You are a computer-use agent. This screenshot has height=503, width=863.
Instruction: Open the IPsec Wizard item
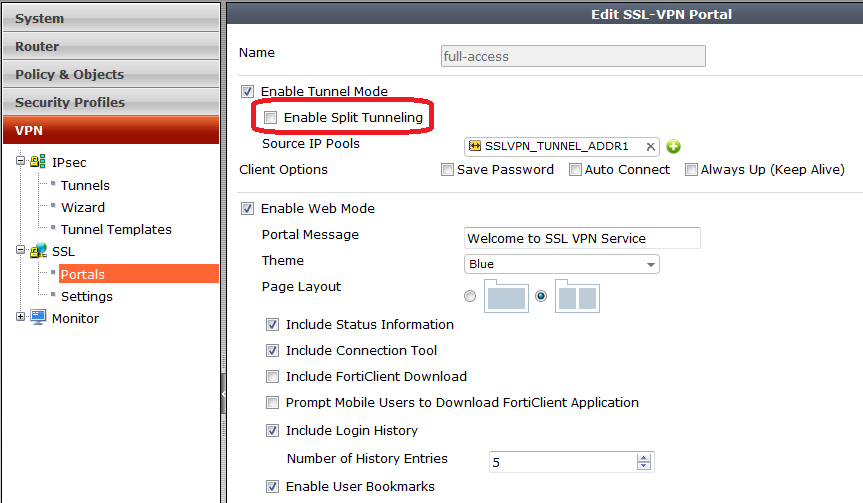(83, 207)
